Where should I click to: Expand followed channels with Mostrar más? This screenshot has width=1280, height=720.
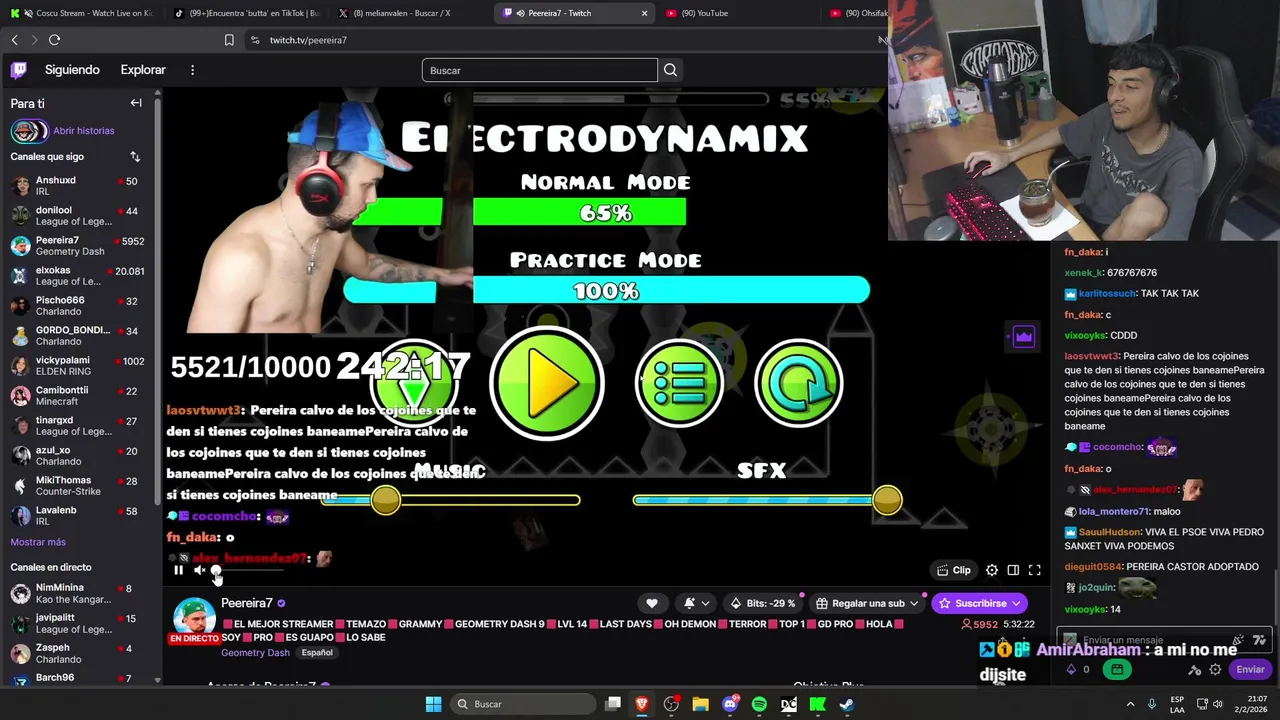point(38,542)
